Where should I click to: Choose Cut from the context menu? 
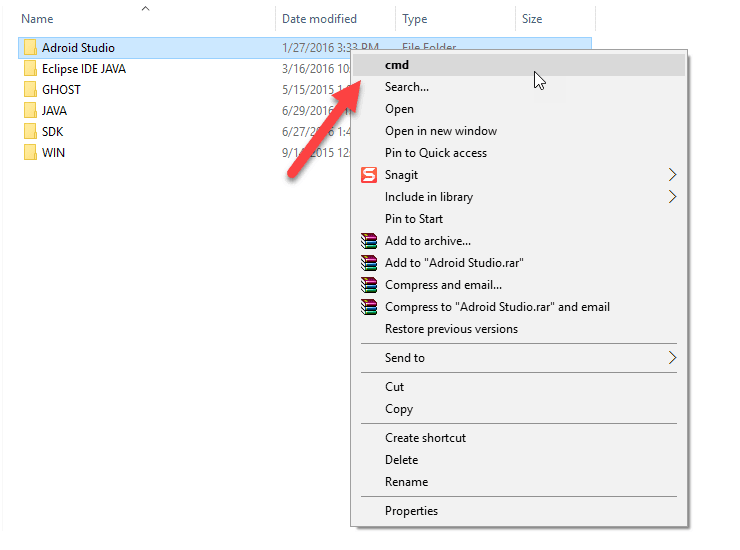(519, 387)
